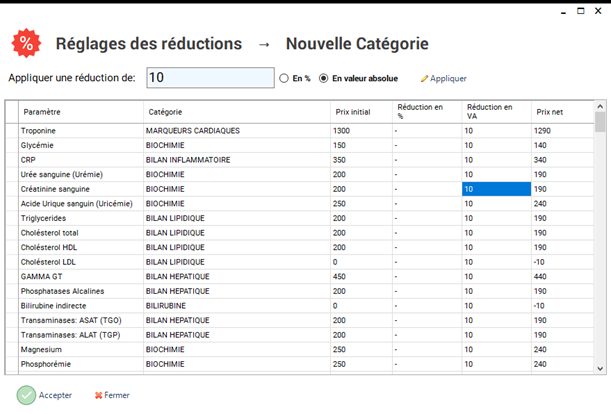Select the "En valeur absolue" radio option
The width and height of the screenshot is (611, 414).
323,78
